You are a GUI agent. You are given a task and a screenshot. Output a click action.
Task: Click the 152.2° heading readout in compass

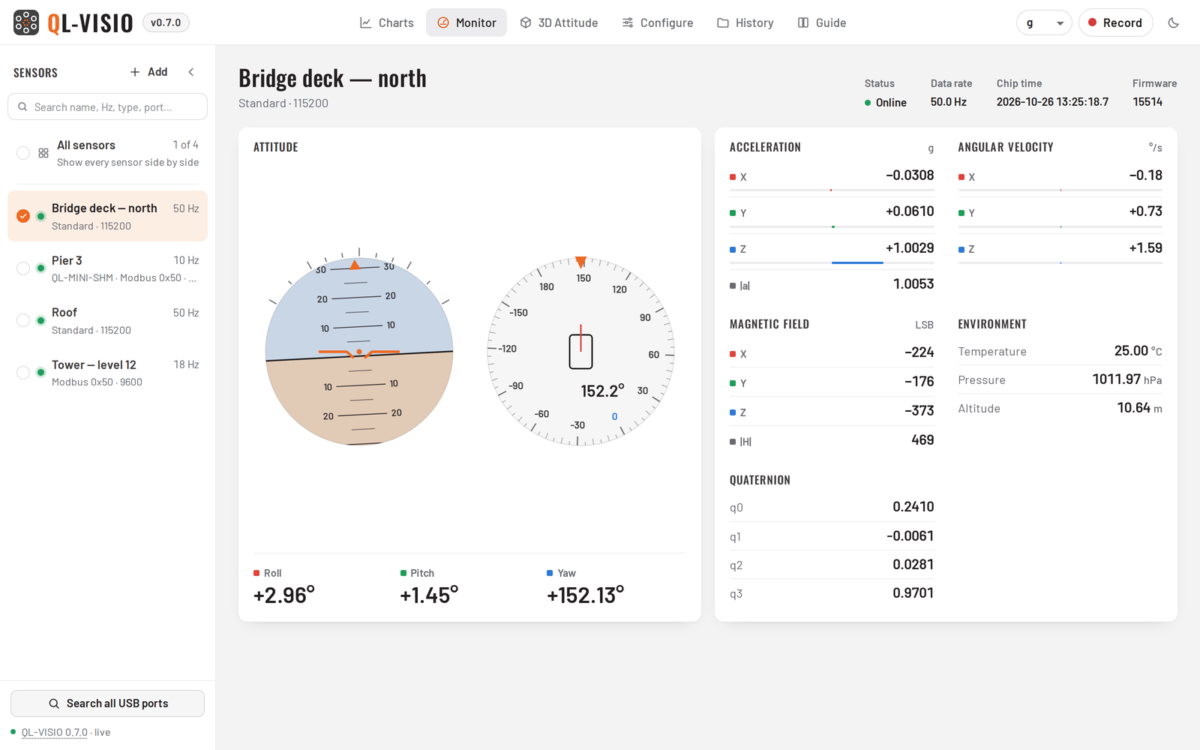[603, 391]
